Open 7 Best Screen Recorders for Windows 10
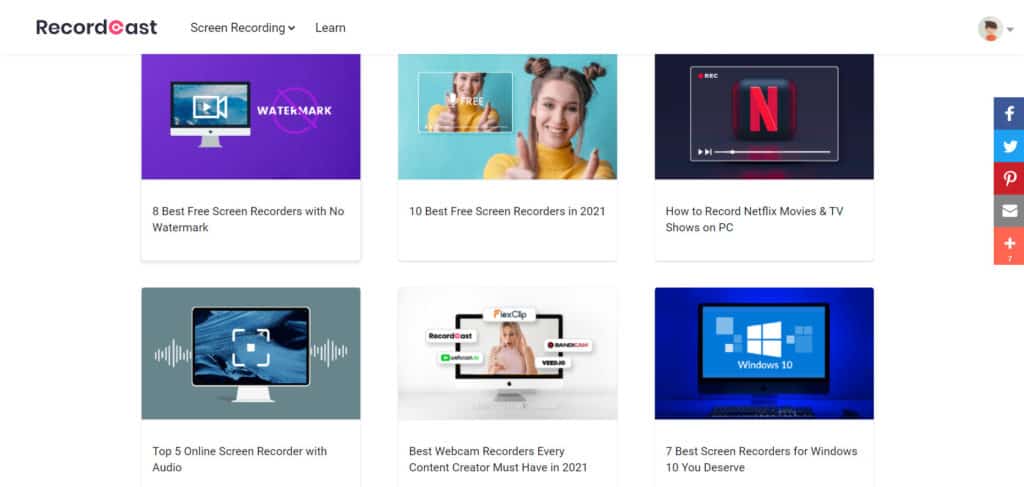Screen dimensions: 1024x487 761,459
